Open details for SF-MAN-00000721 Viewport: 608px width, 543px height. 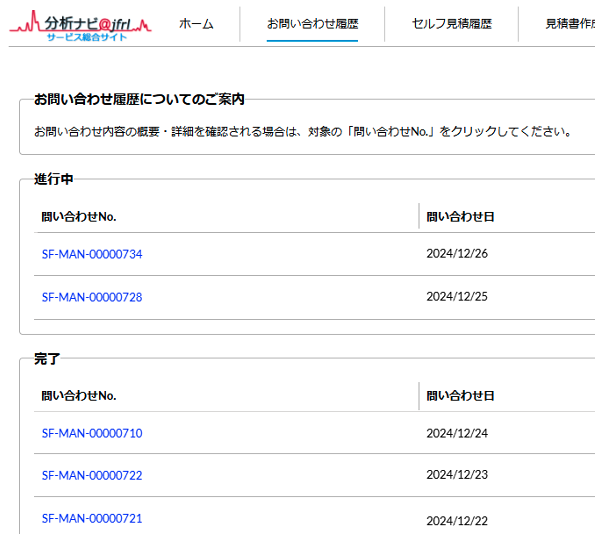pyautogui.click(x=92, y=519)
